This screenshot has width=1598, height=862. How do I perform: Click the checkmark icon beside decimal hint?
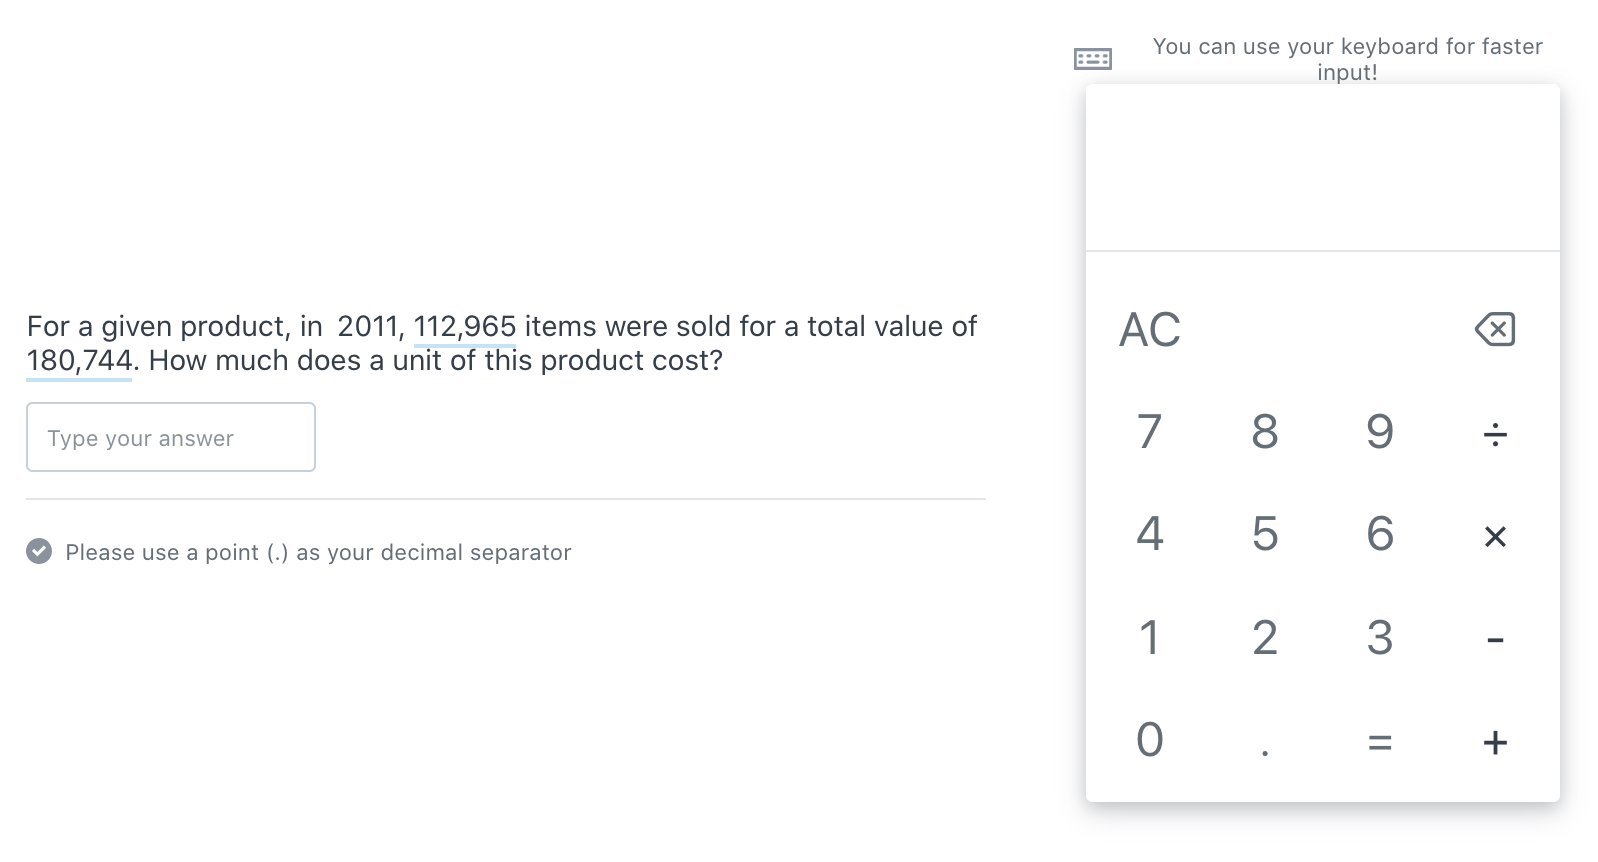tap(39, 552)
